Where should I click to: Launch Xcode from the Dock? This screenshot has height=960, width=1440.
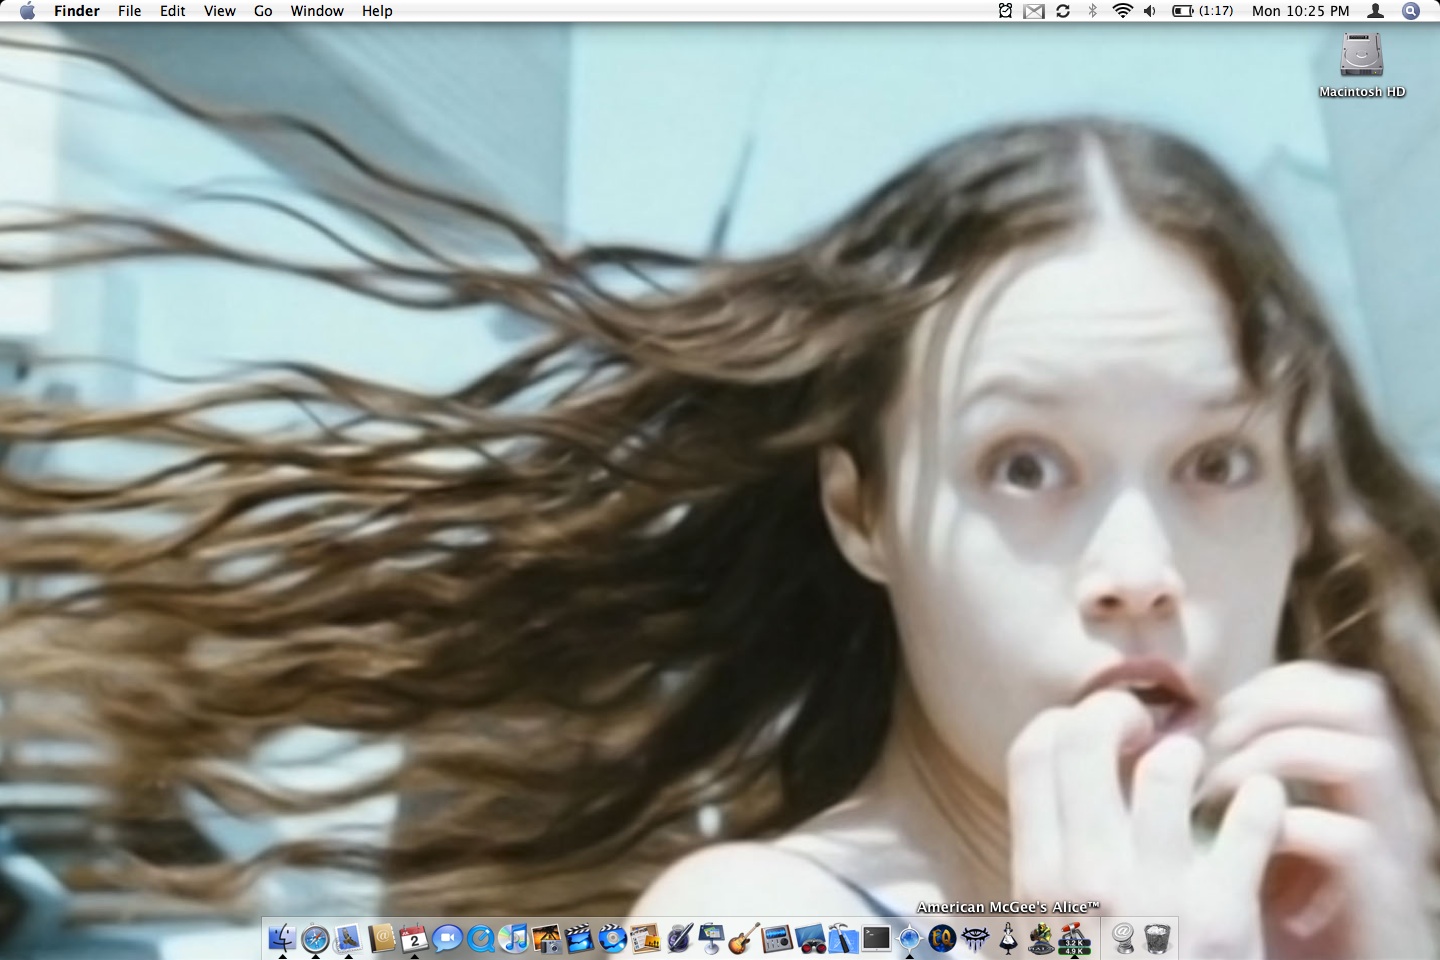pos(843,938)
